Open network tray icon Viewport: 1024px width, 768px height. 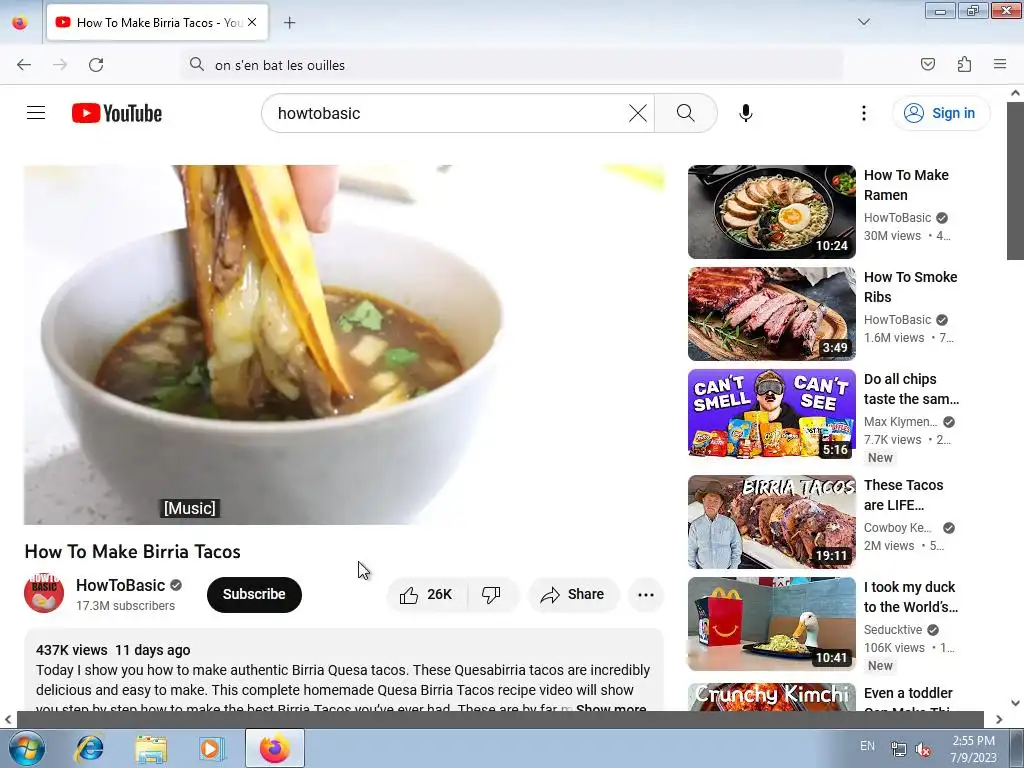tap(899, 750)
